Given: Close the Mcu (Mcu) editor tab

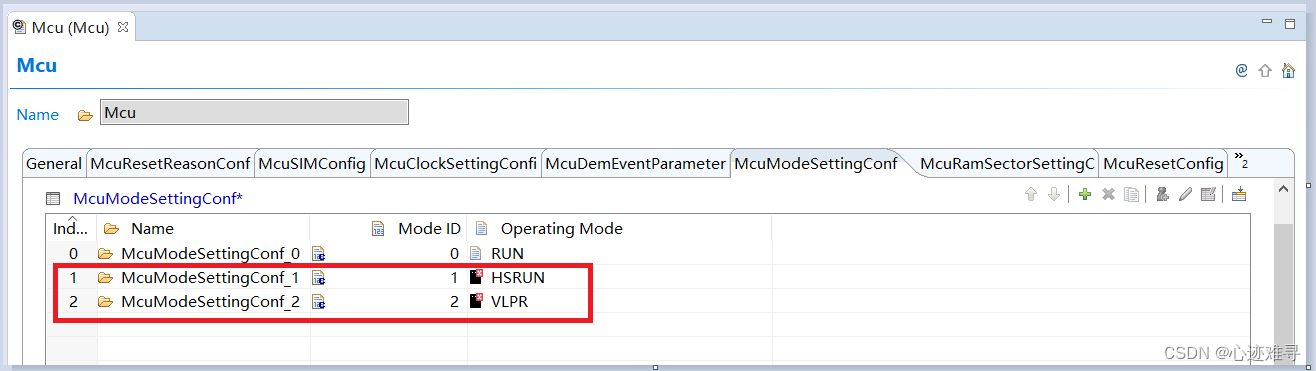Looking at the screenshot, I should 123,27.
